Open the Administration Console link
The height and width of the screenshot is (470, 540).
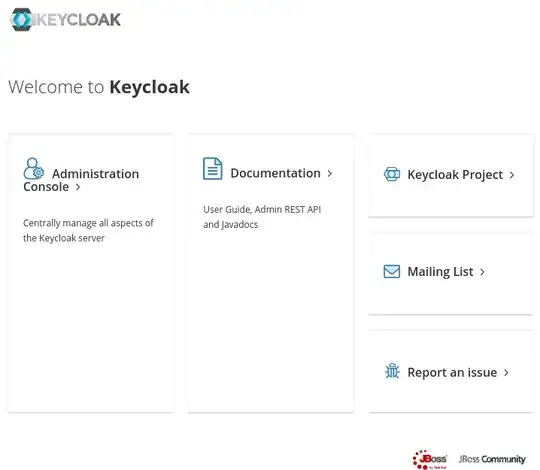pos(81,180)
